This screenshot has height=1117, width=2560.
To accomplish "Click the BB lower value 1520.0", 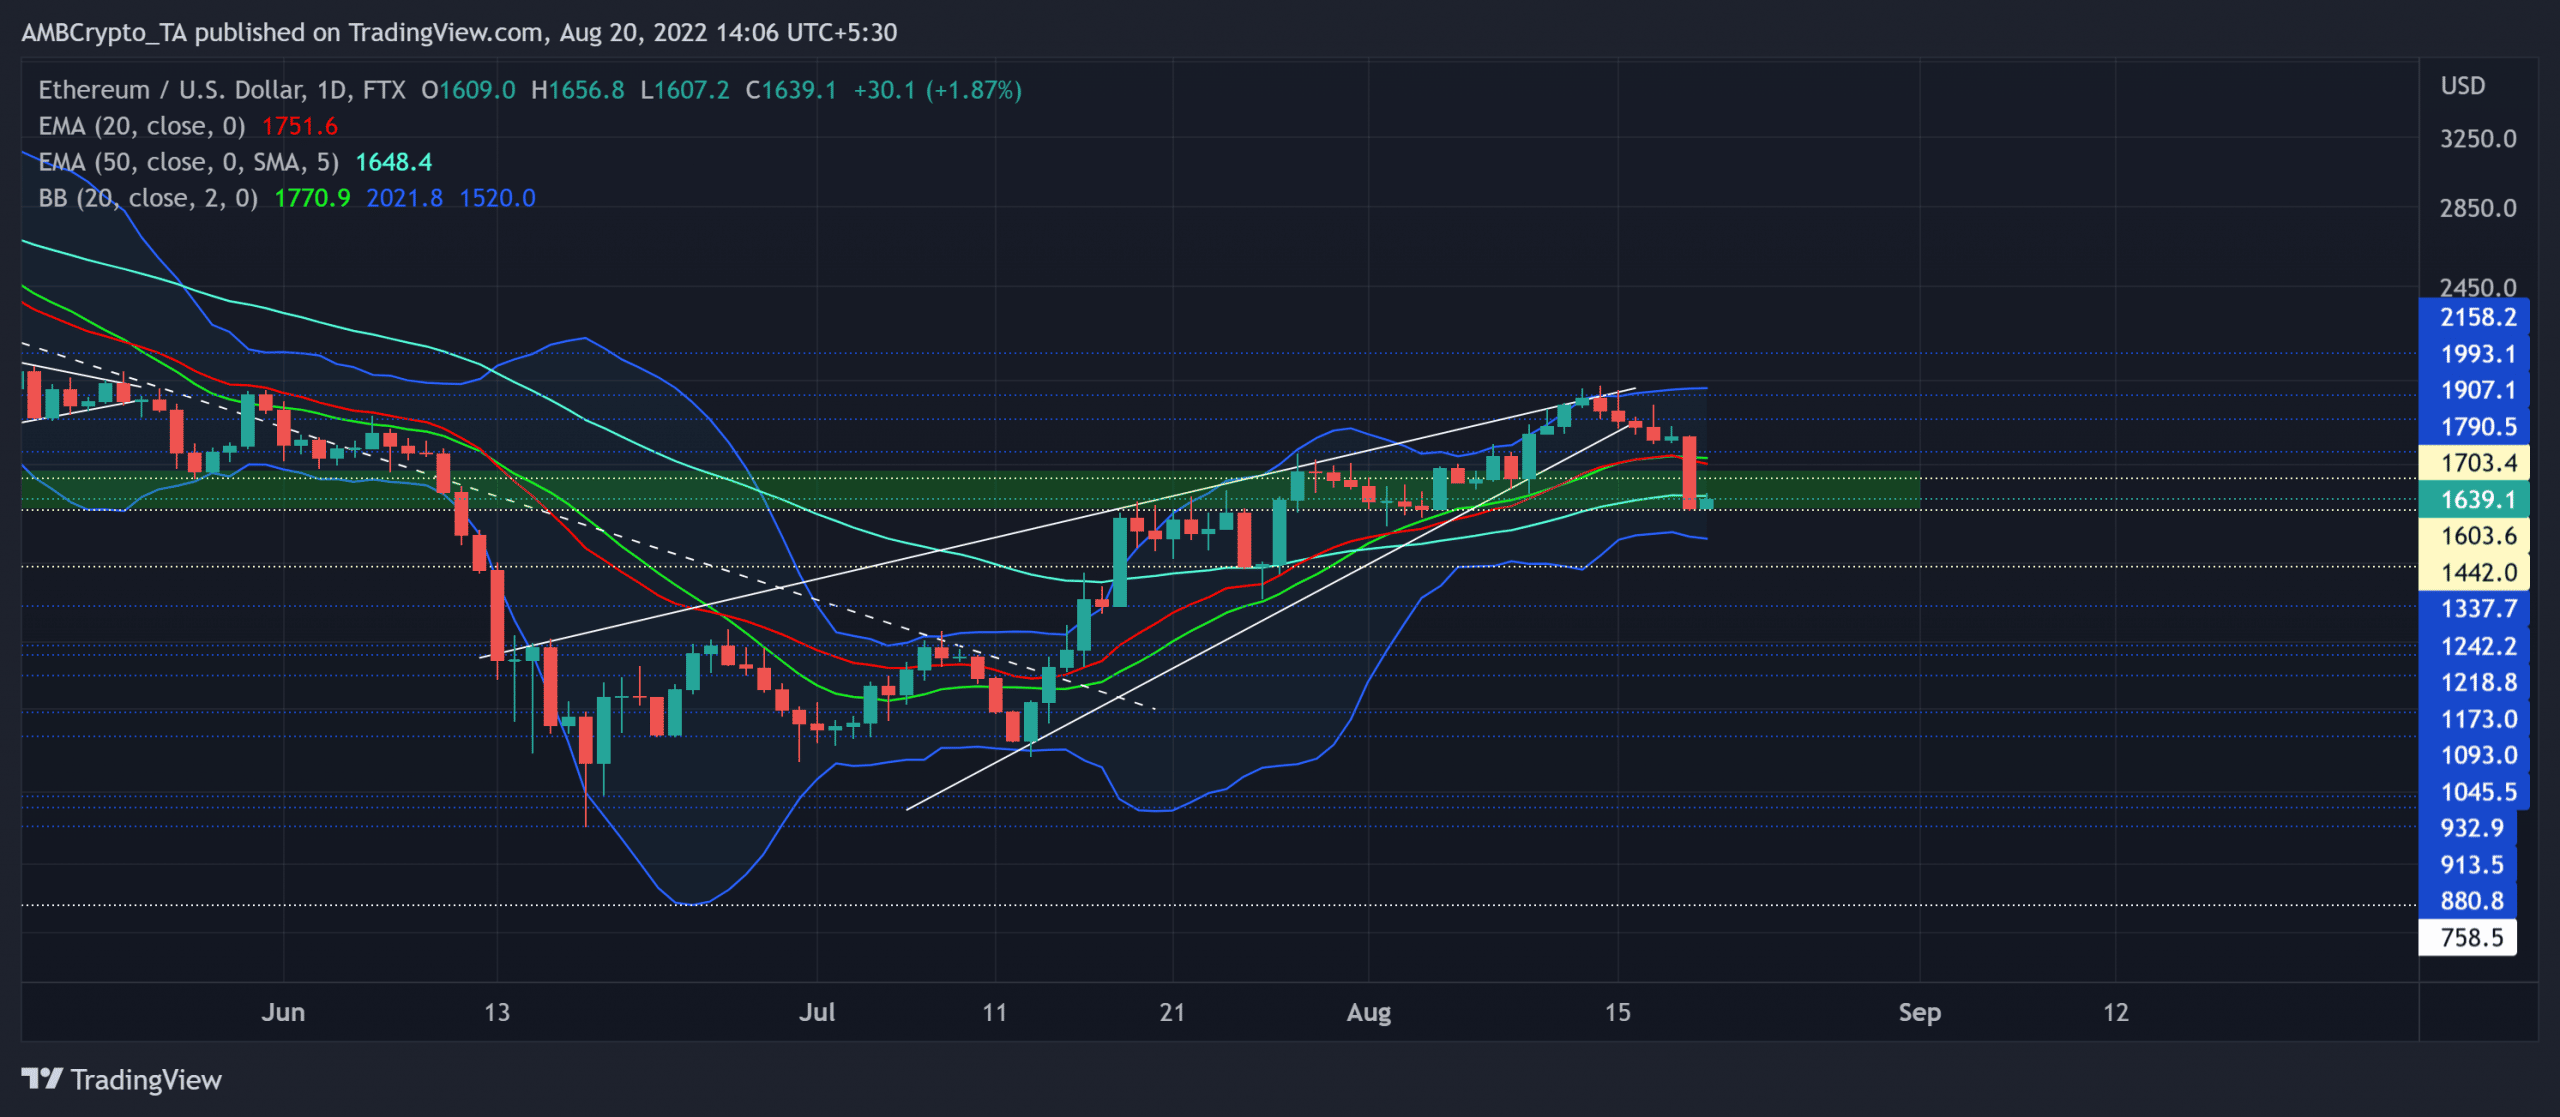I will click(x=497, y=198).
